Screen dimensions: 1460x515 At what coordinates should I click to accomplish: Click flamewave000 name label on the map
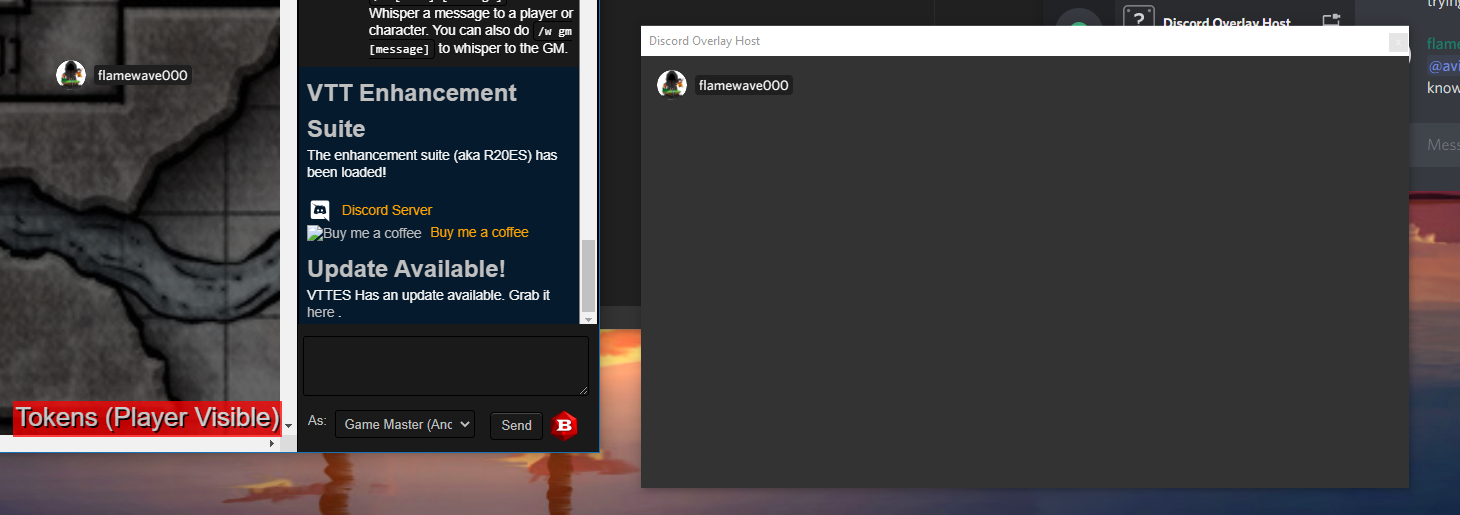(x=143, y=75)
